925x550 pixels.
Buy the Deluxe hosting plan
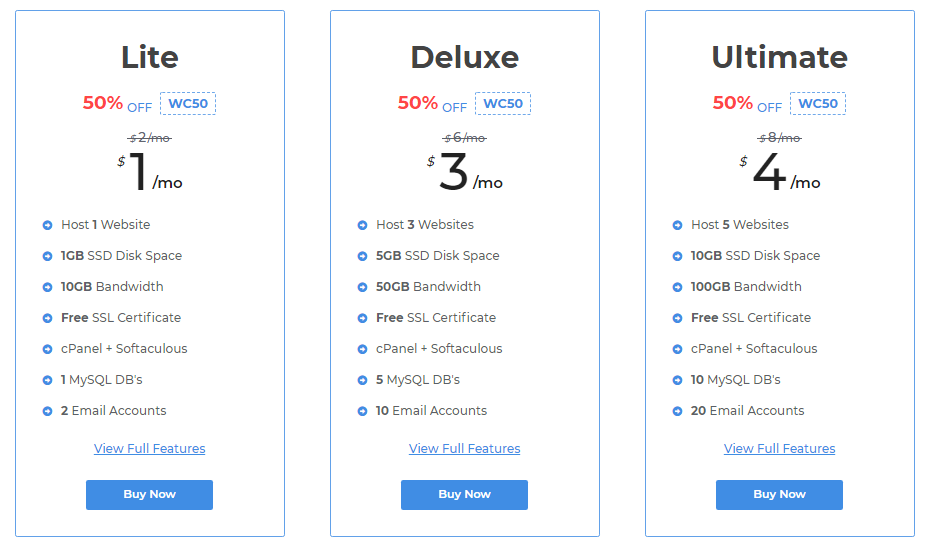[464, 495]
